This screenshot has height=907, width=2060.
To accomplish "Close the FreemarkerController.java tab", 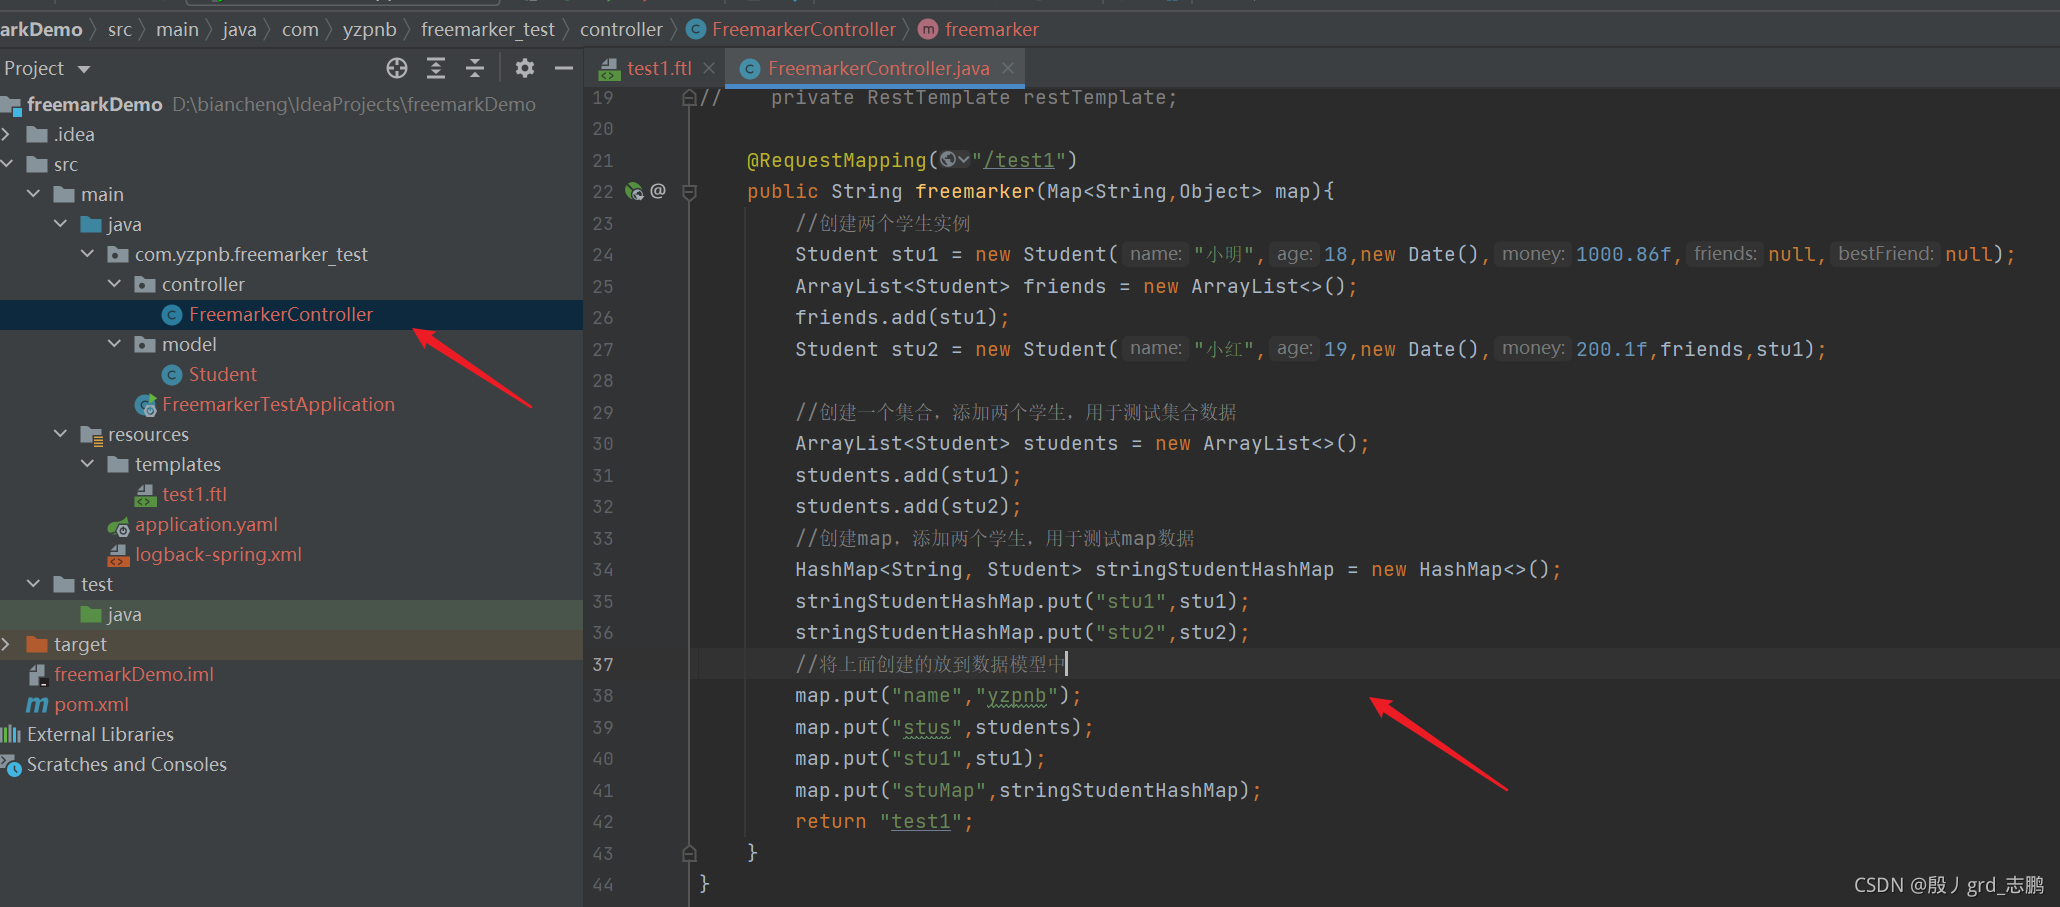I will [x=1008, y=68].
